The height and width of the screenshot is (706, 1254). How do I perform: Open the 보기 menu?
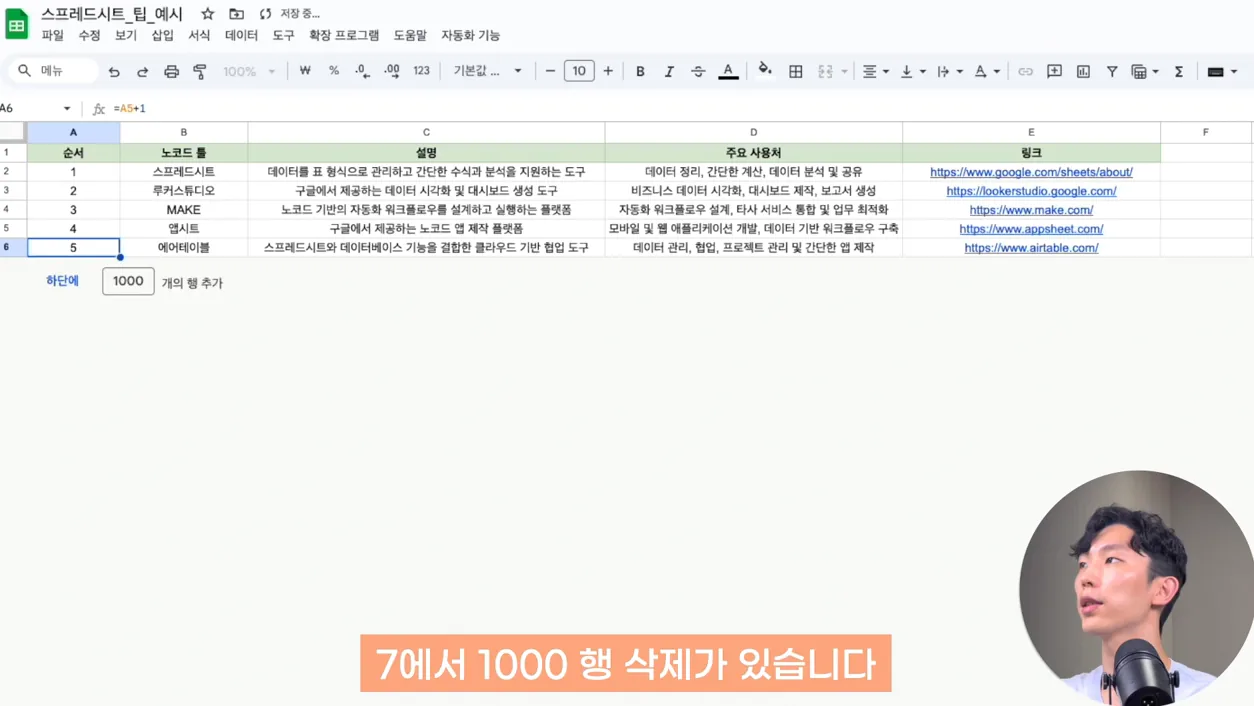[x=126, y=35]
